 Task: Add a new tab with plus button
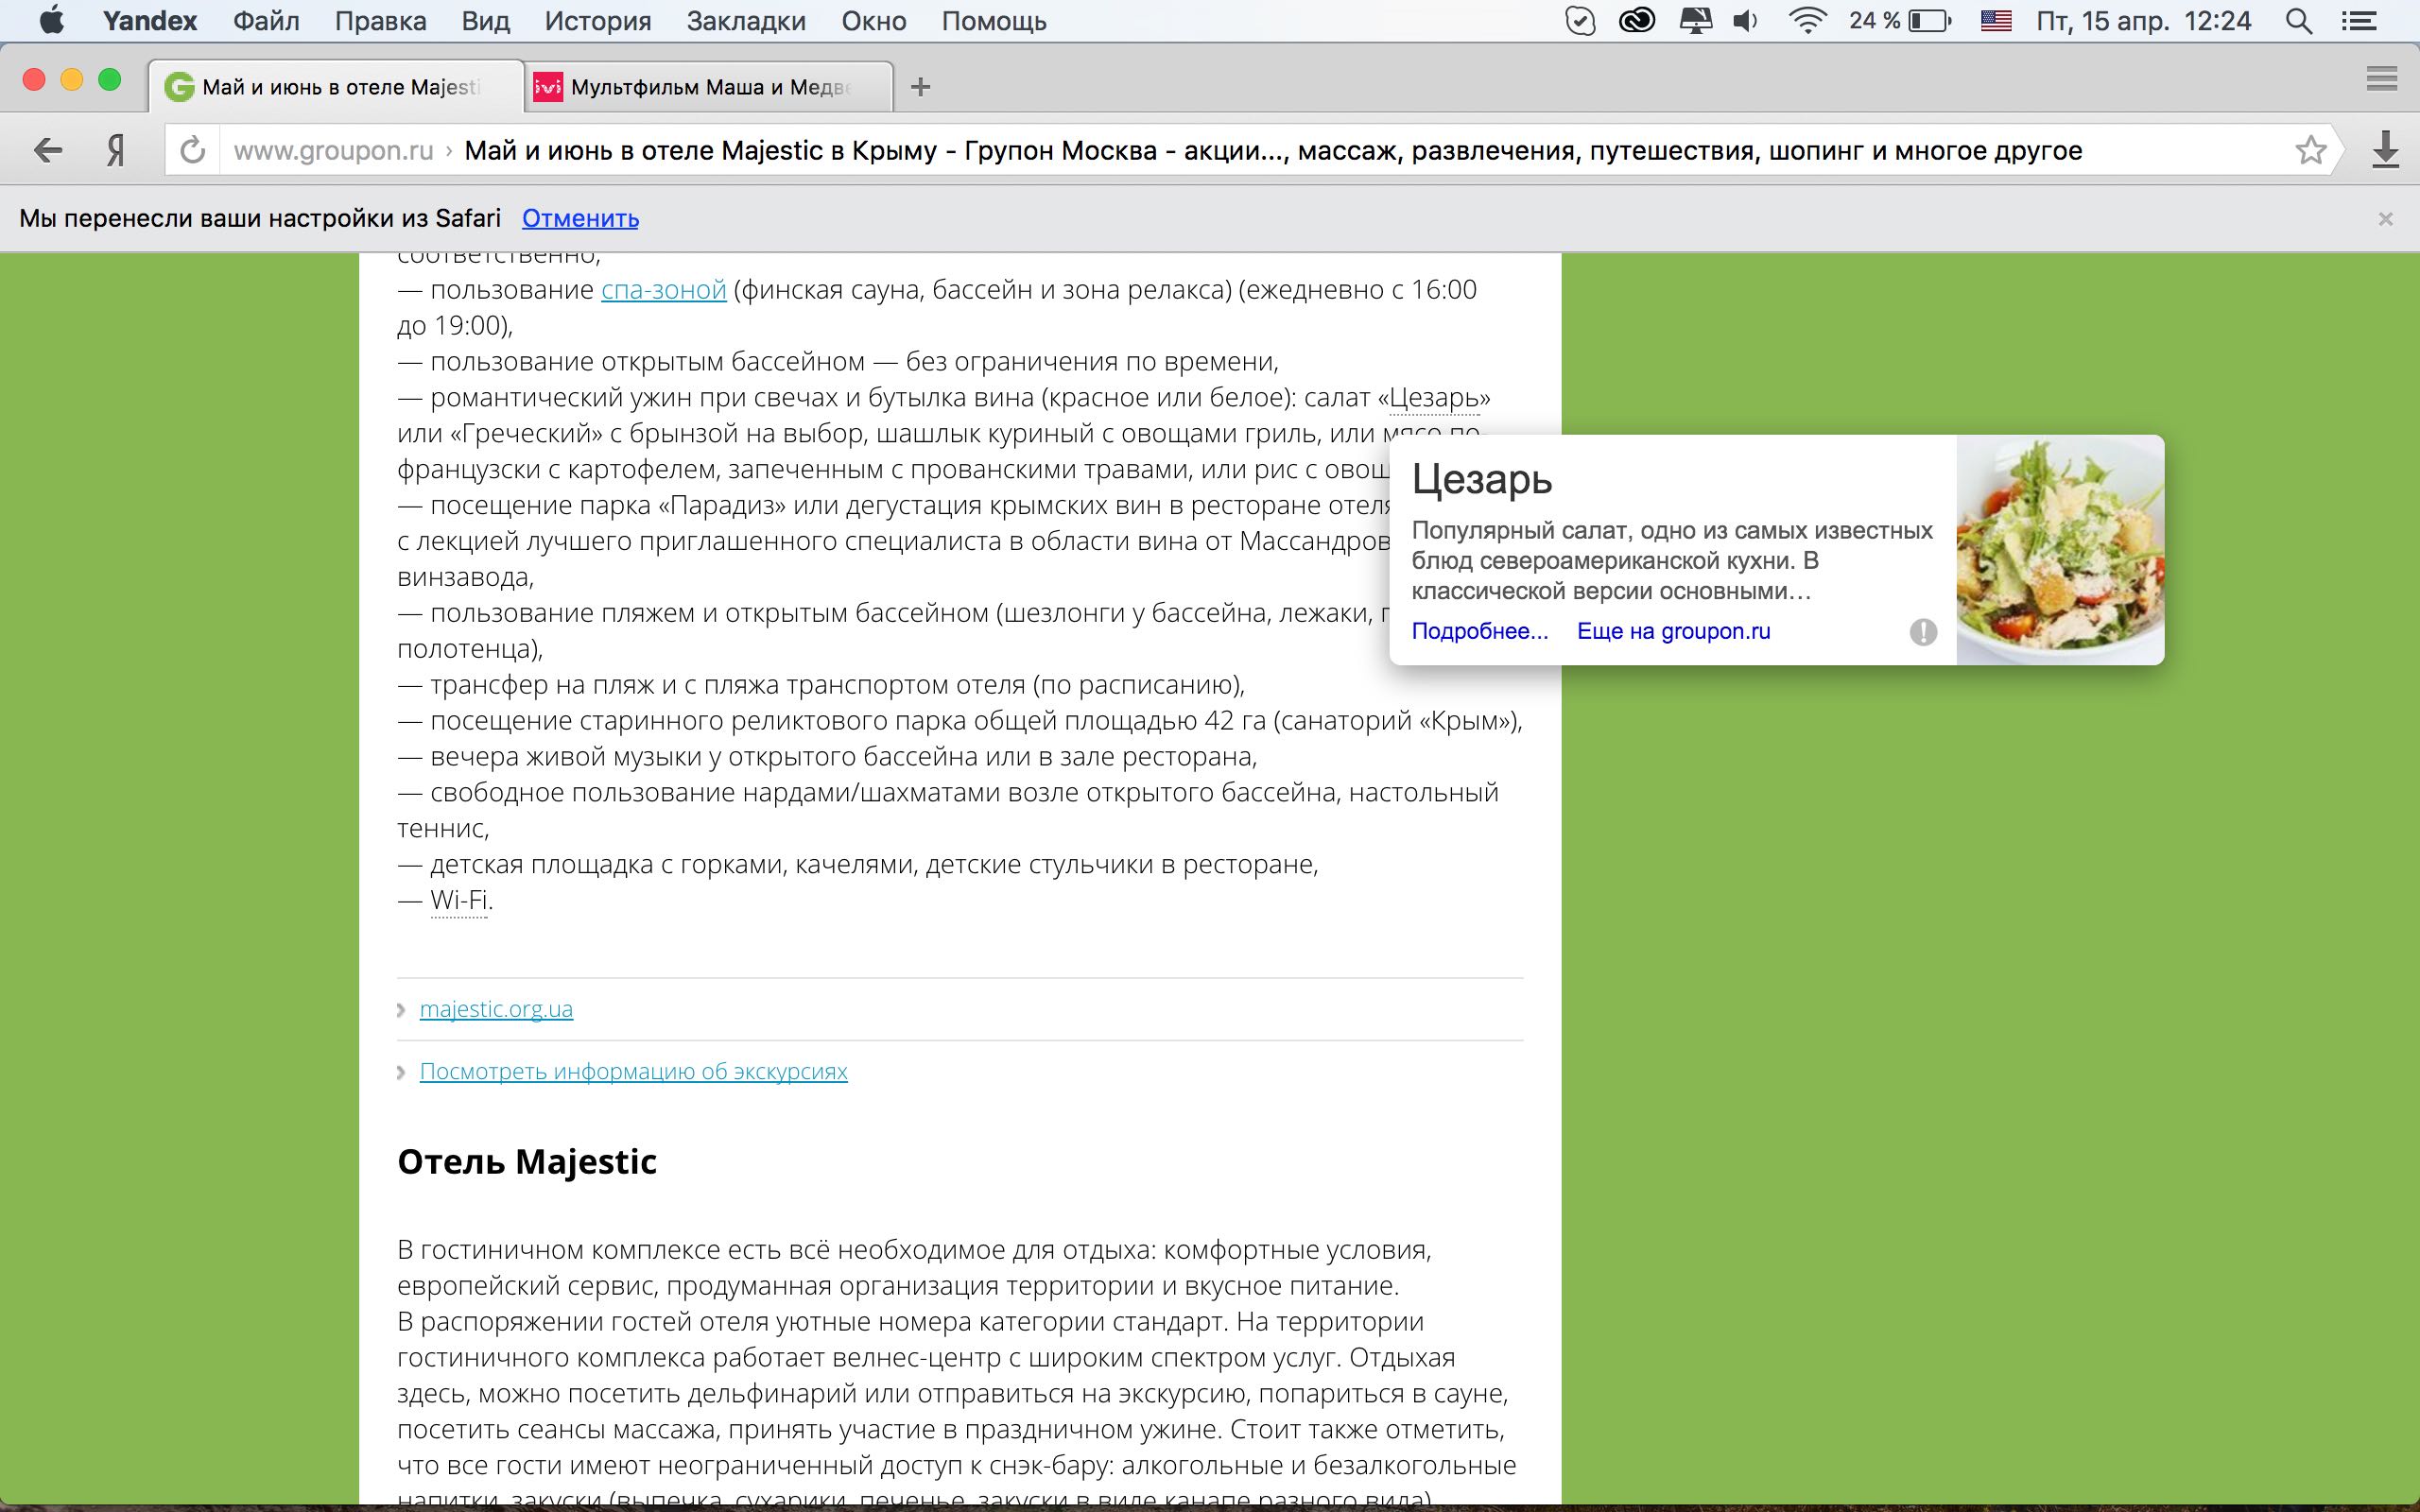tap(921, 87)
